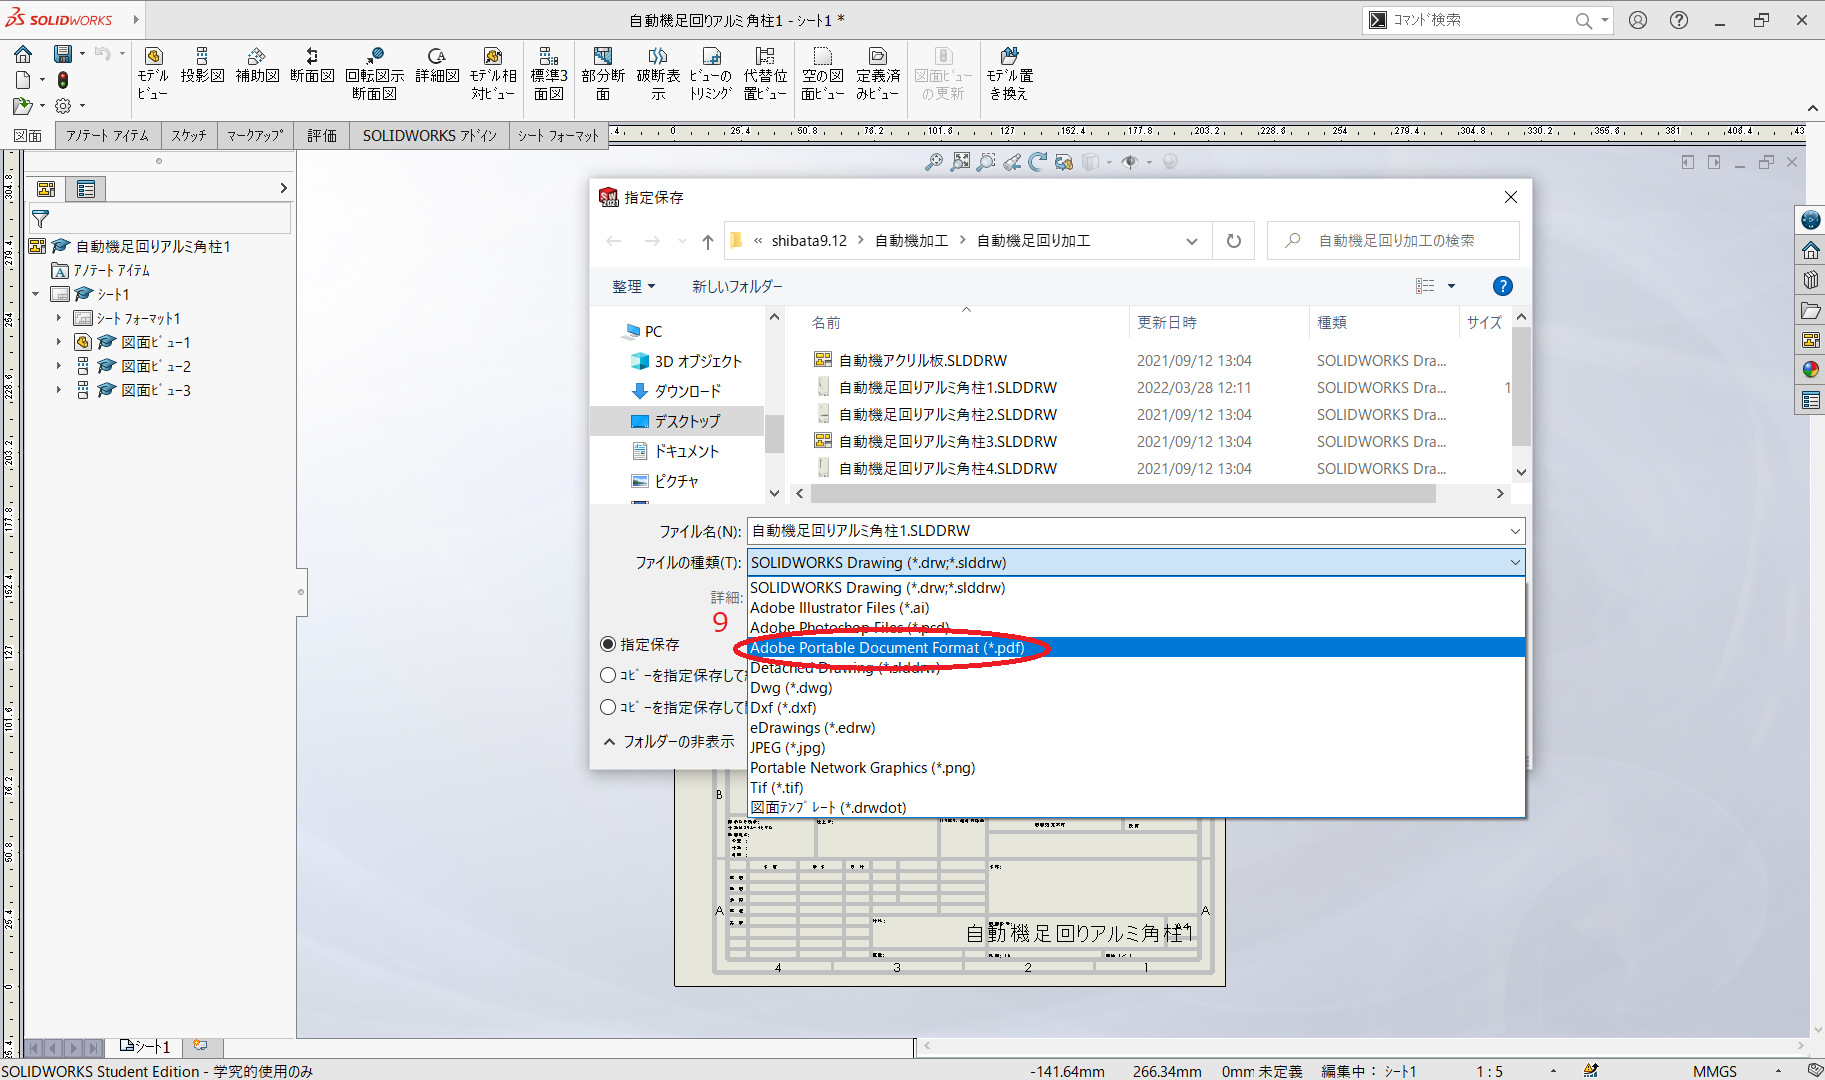The height and width of the screenshot is (1080, 1825).
Task: Open the file name dropdown arrow
Action: click(x=1515, y=531)
